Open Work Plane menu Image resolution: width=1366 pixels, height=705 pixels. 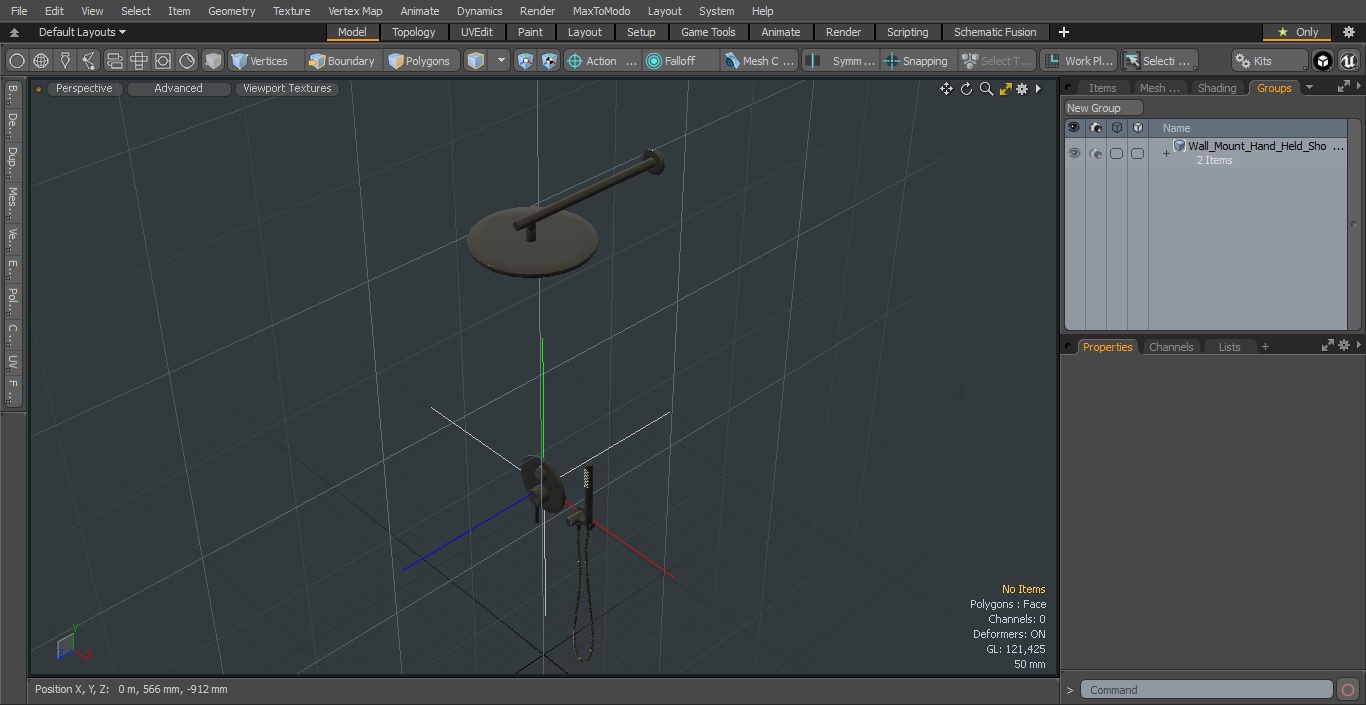[1078, 61]
